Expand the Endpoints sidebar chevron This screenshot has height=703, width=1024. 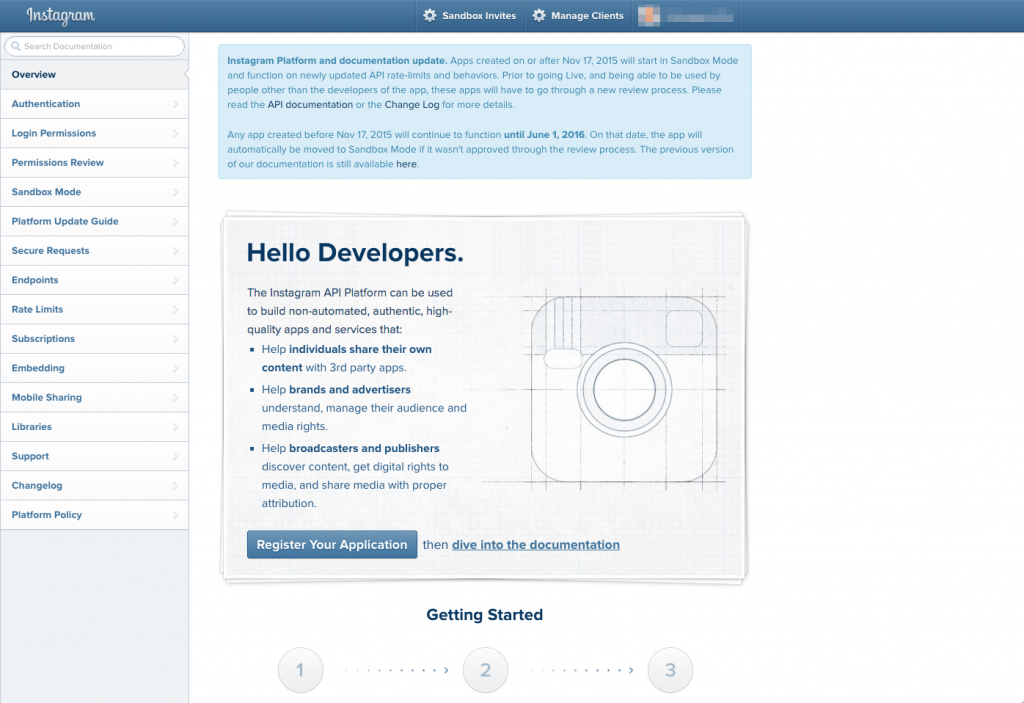[x=175, y=280]
